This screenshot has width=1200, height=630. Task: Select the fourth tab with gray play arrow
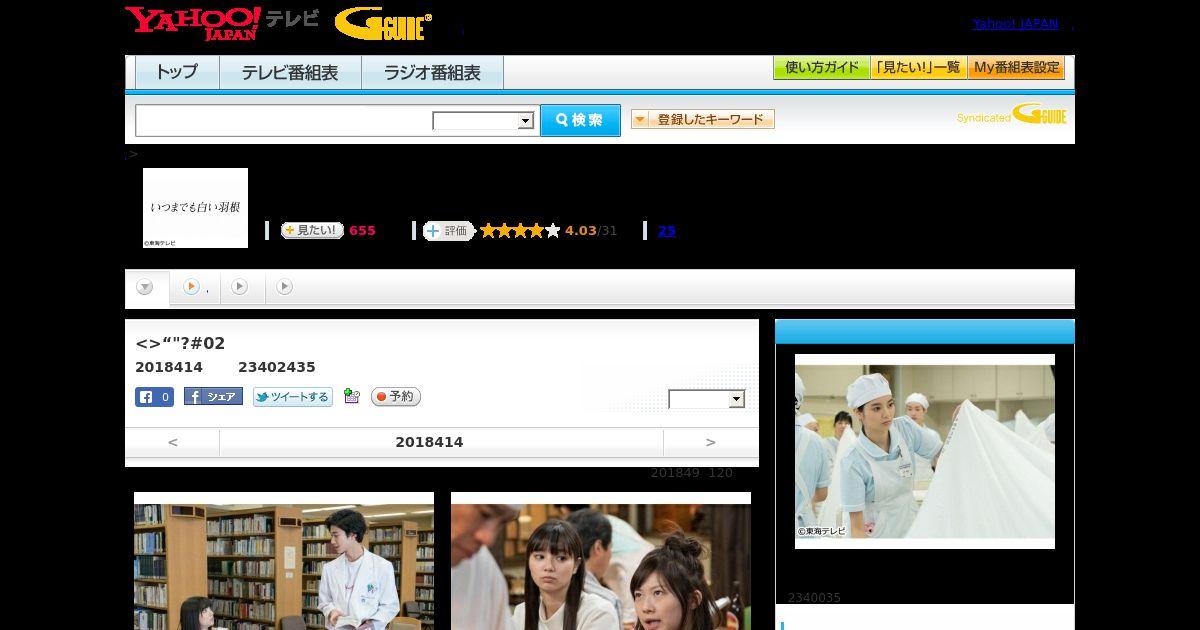(284, 287)
